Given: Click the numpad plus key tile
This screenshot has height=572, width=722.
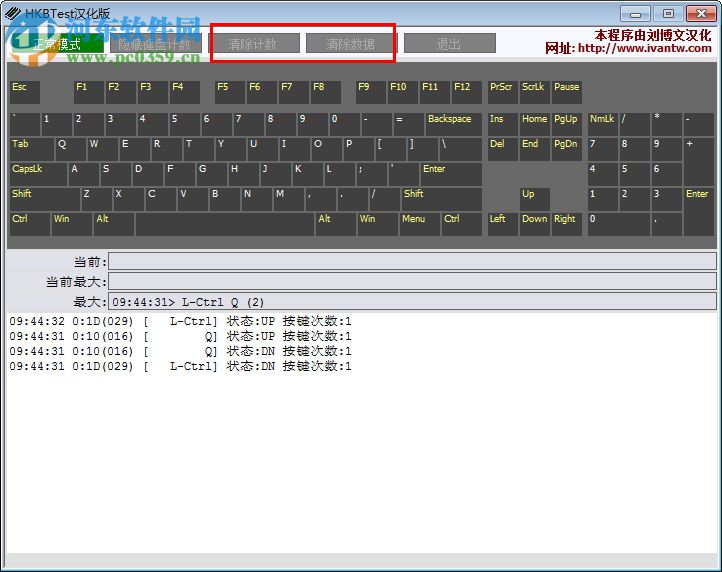Looking at the screenshot, I should pyautogui.click(x=699, y=161).
